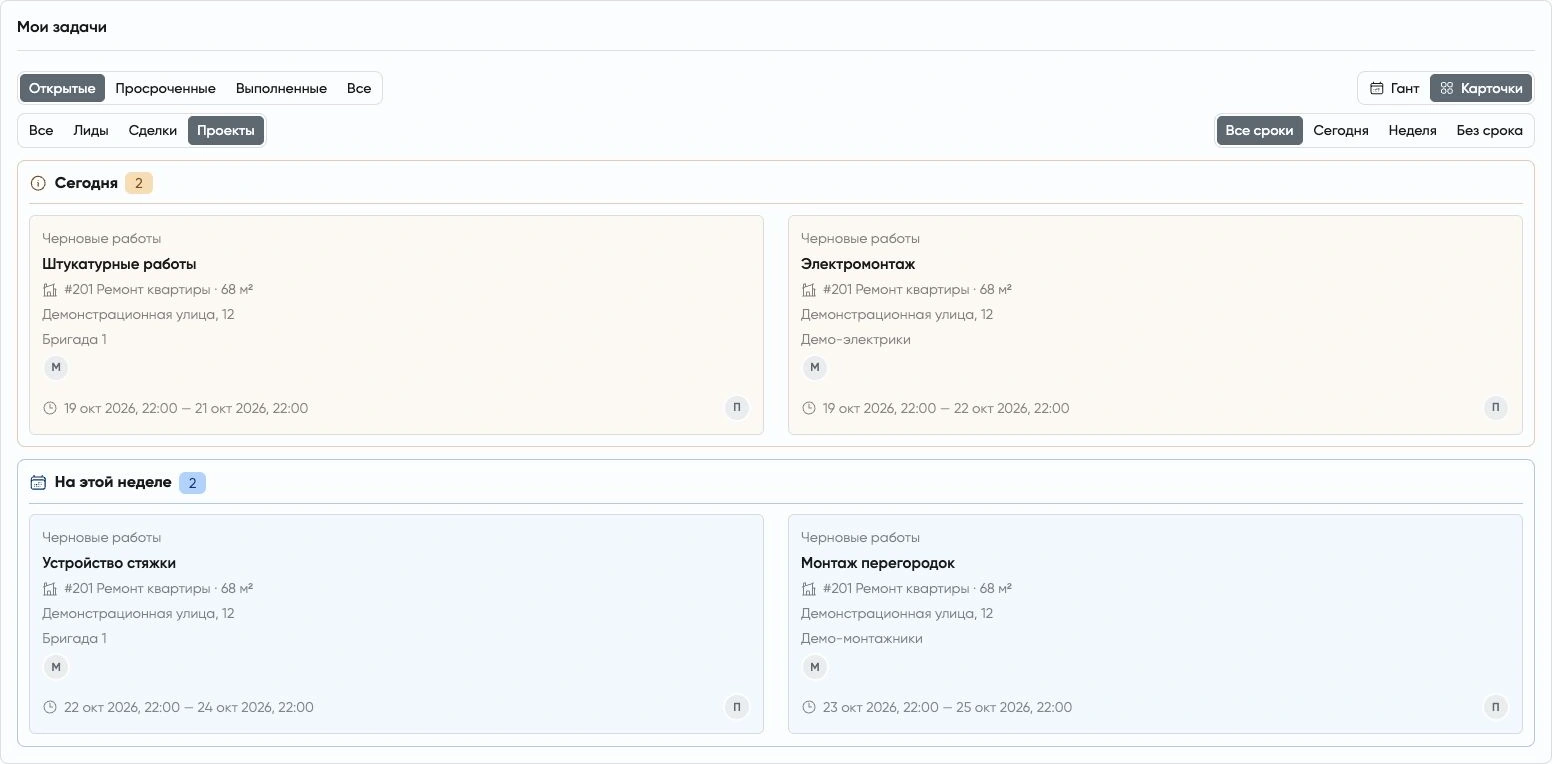Image resolution: width=1552 pixels, height=764 pixels.
Task: Click Демо-электрики in Электромонтаж card
Action: click(856, 339)
